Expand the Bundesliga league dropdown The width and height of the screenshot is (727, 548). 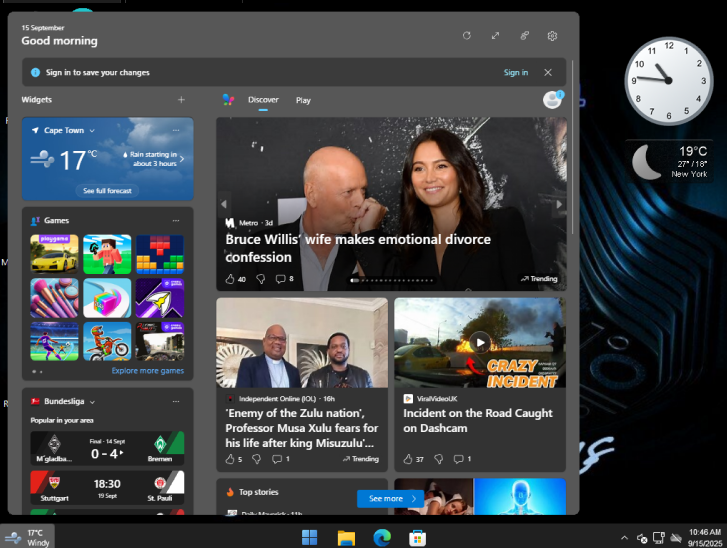pyautogui.click(x=92, y=402)
